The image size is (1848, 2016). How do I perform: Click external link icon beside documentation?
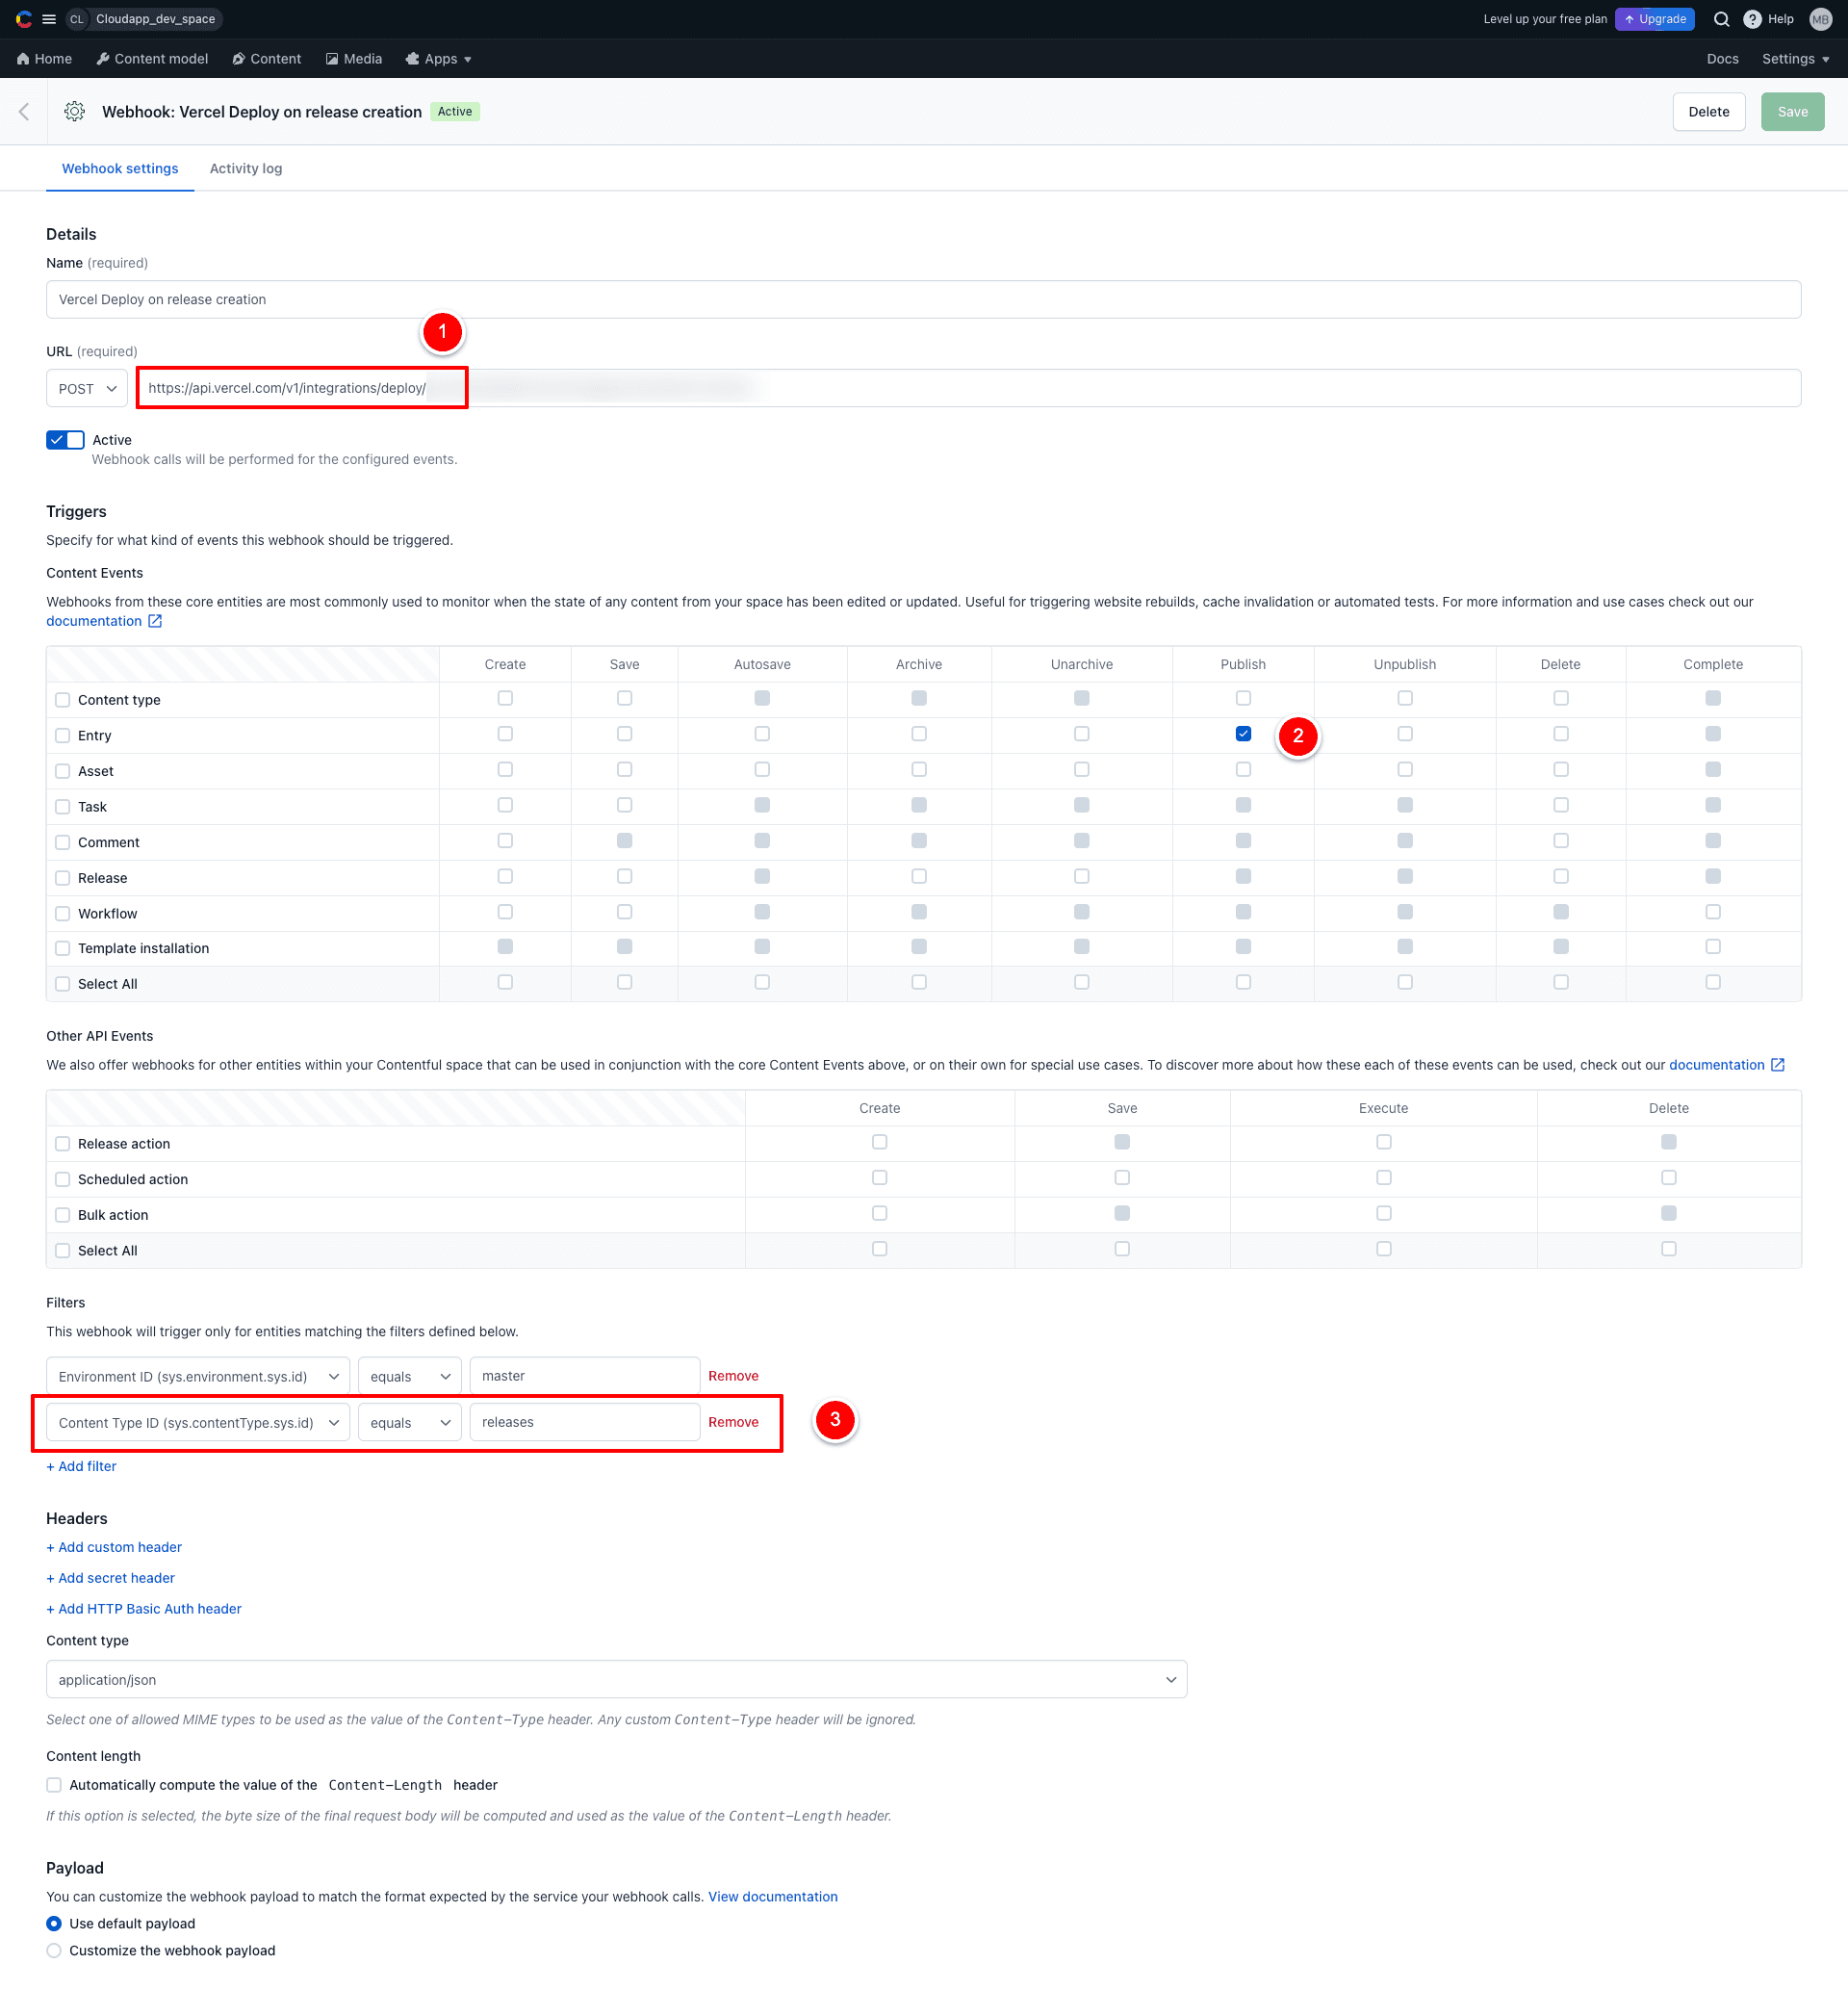click(155, 621)
